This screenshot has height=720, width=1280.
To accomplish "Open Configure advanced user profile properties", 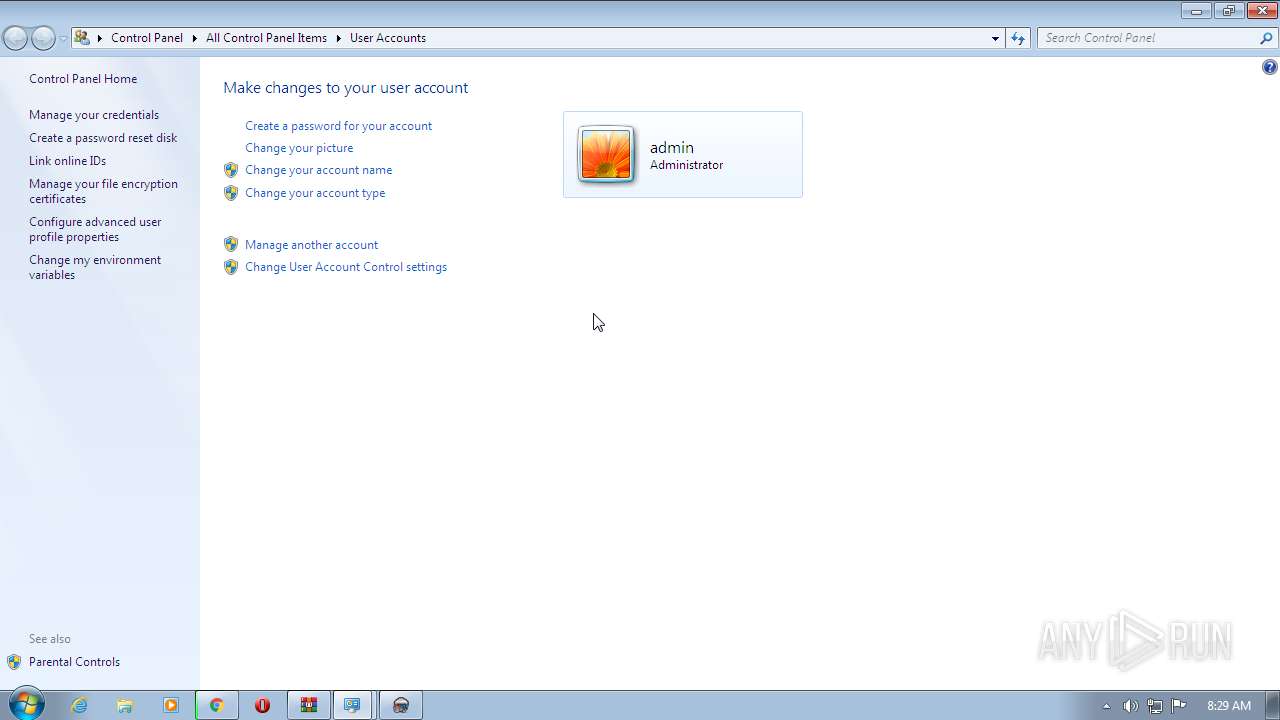I will (x=95, y=229).
